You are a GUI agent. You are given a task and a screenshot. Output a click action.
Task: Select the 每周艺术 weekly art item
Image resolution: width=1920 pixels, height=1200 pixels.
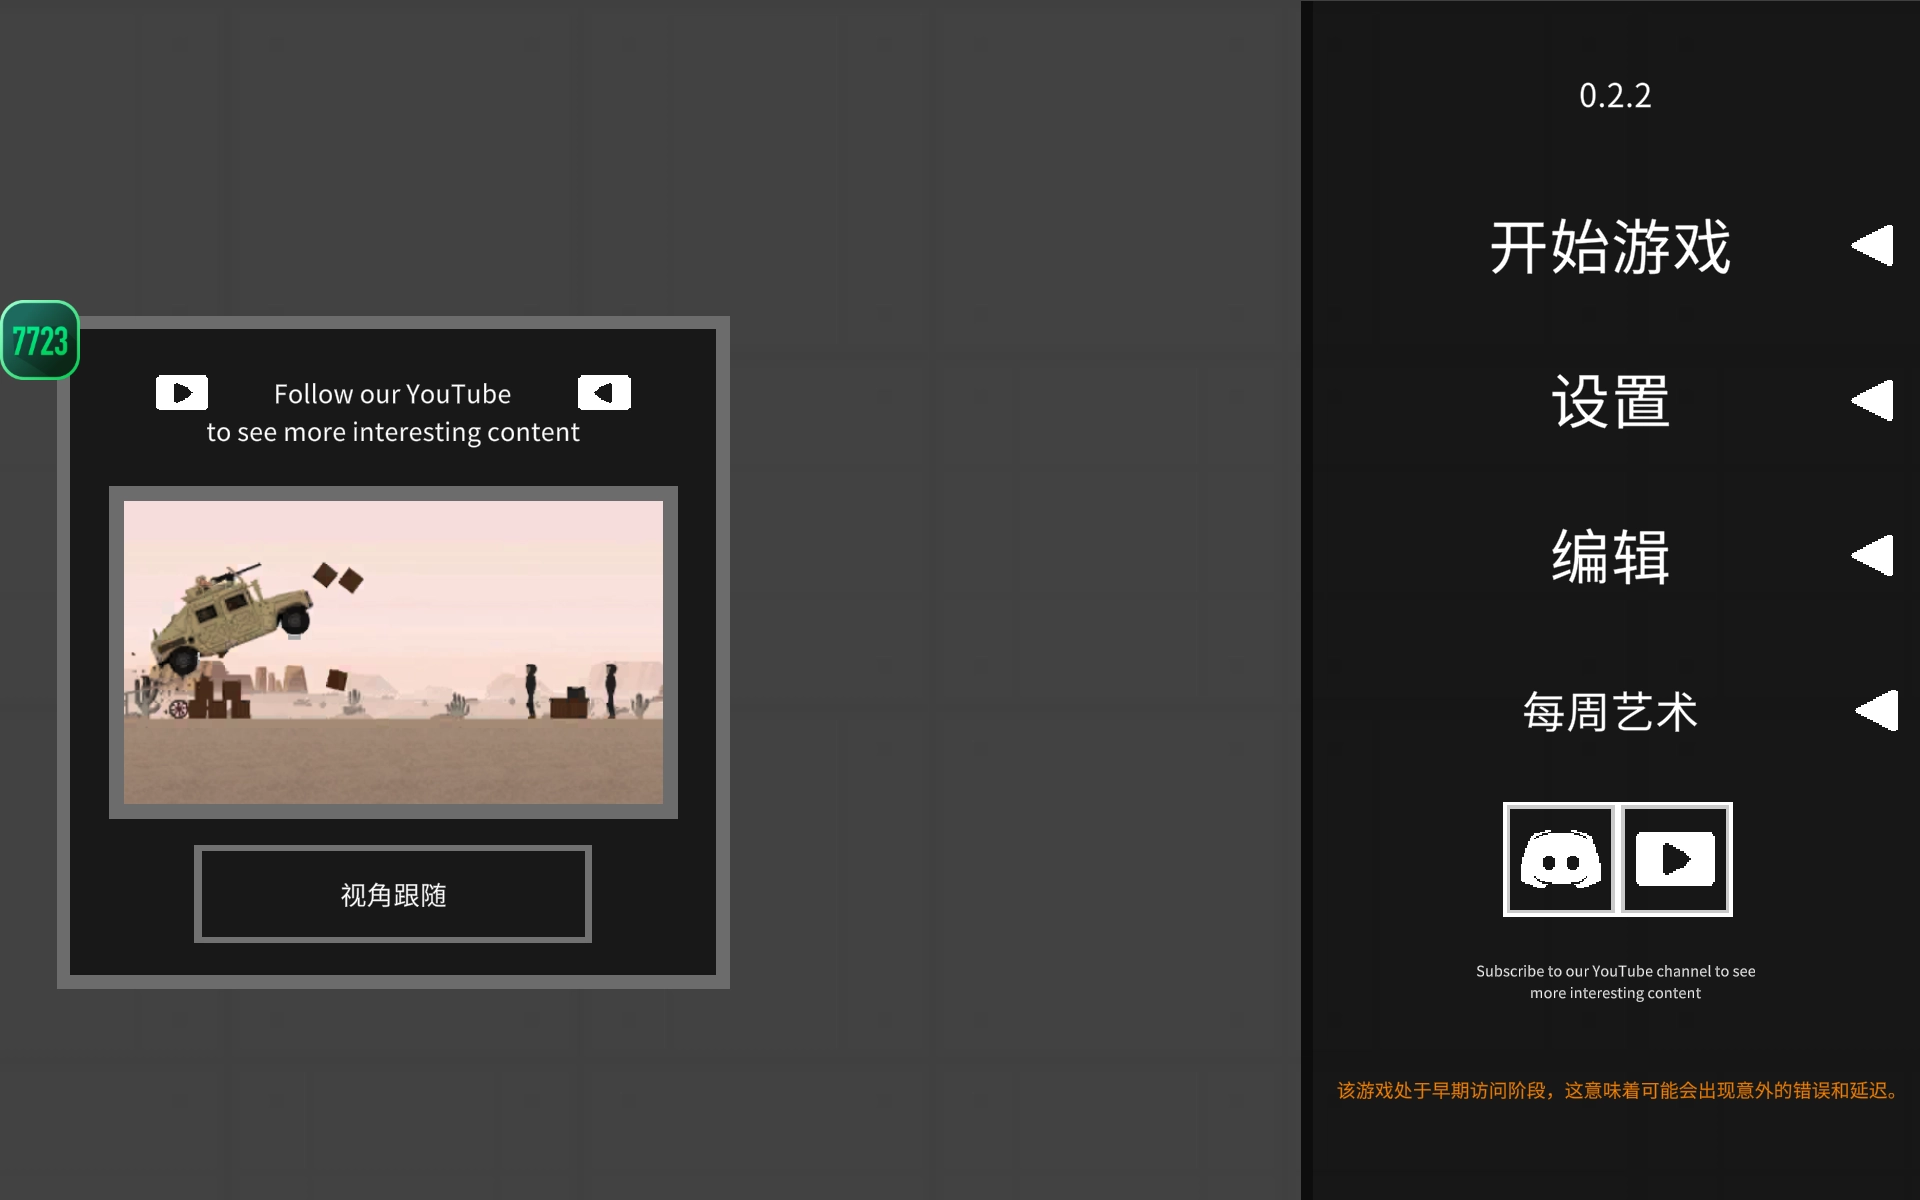tap(1610, 712)
